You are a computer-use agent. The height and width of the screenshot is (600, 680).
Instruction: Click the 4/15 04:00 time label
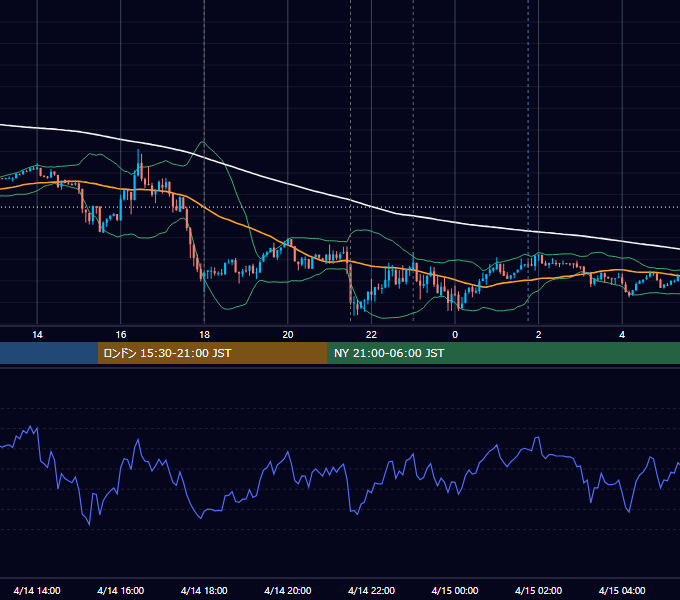coord(622,590)
